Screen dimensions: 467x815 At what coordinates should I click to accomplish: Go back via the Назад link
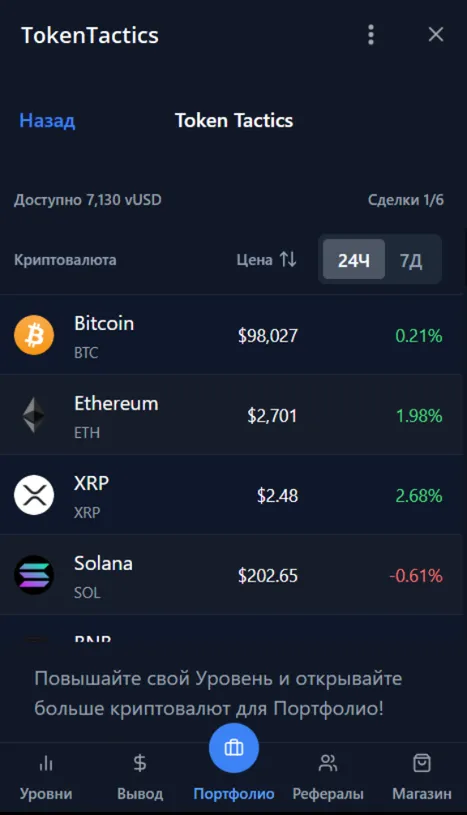tap(47, 121)
